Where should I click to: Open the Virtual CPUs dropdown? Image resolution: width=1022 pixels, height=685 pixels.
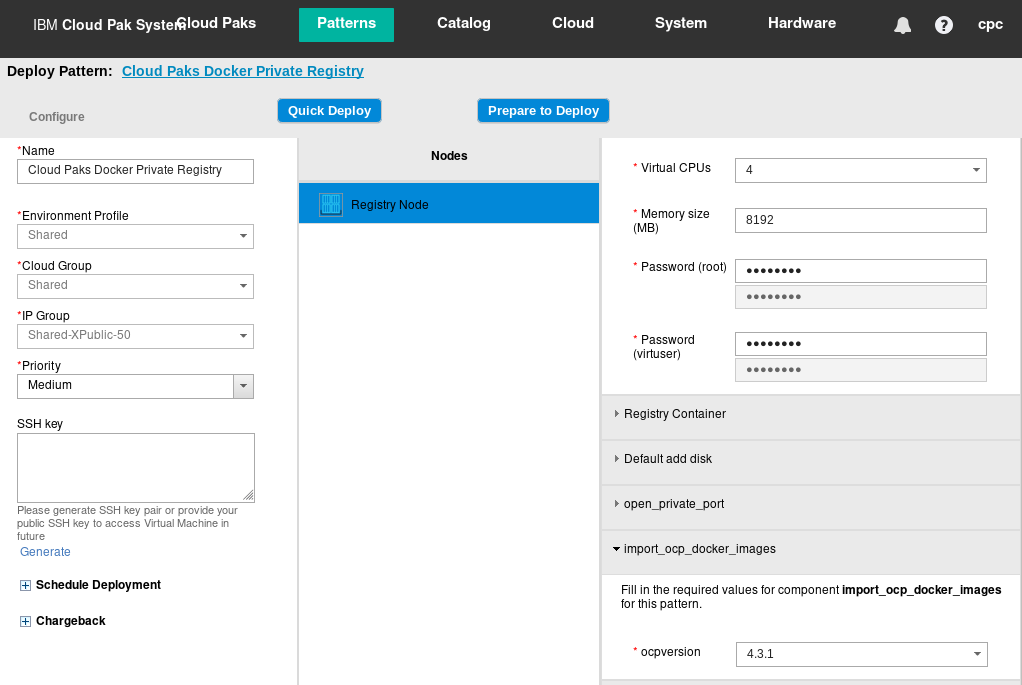[x=860, y=170]
